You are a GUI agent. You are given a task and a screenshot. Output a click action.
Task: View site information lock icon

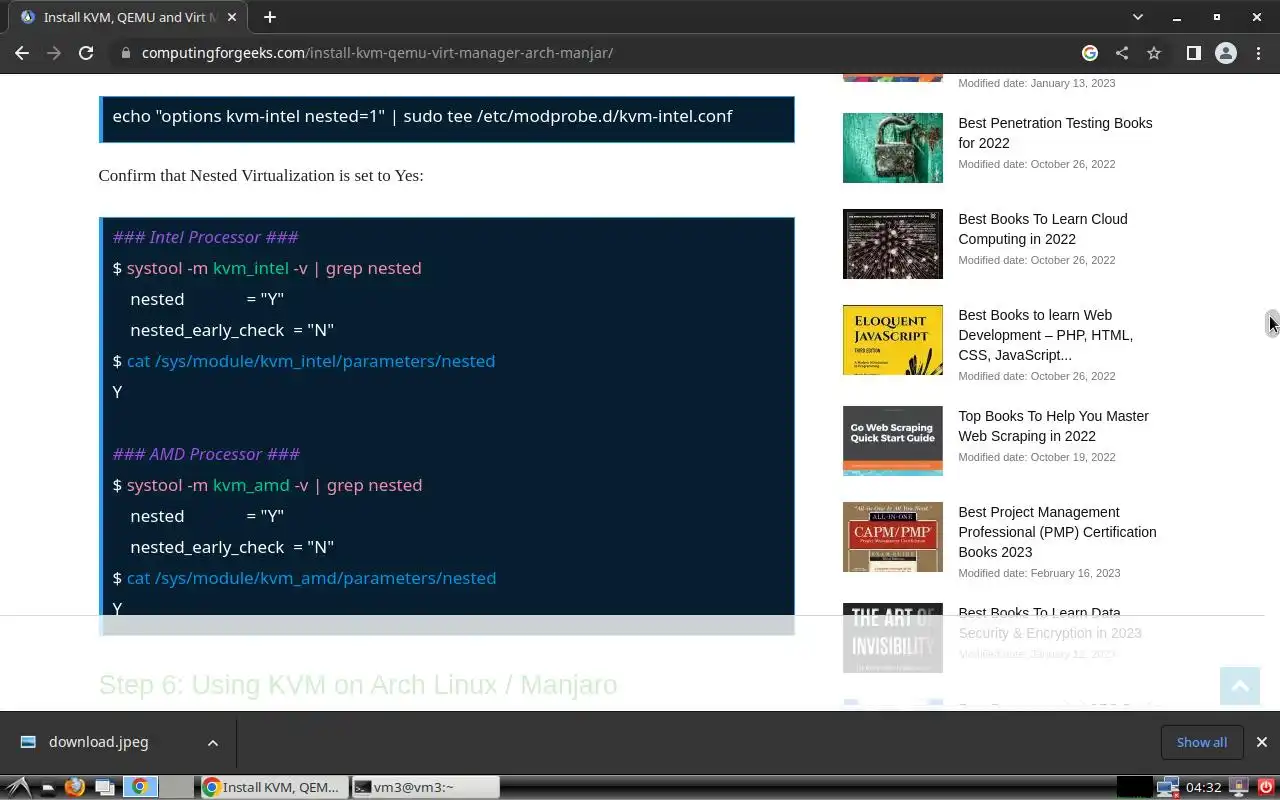(x=126, y=53)
